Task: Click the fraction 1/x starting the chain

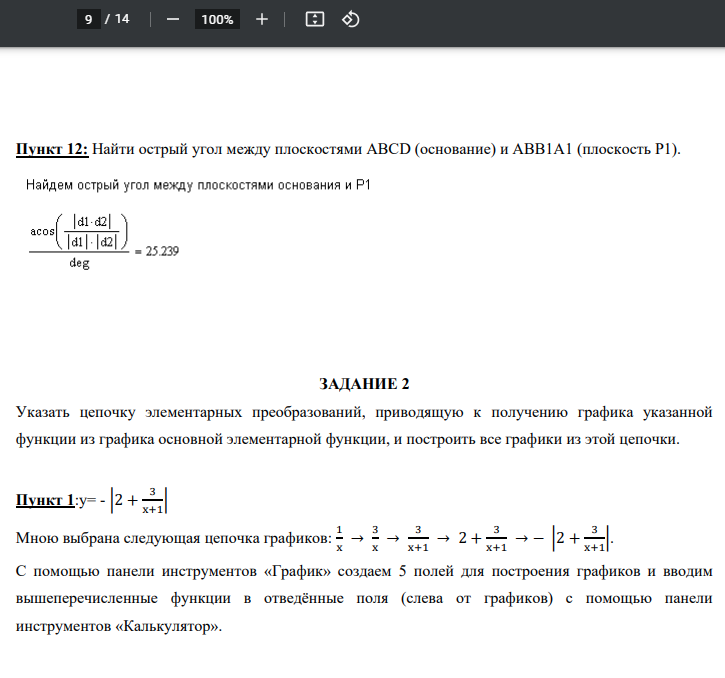Action: point(339,538)
